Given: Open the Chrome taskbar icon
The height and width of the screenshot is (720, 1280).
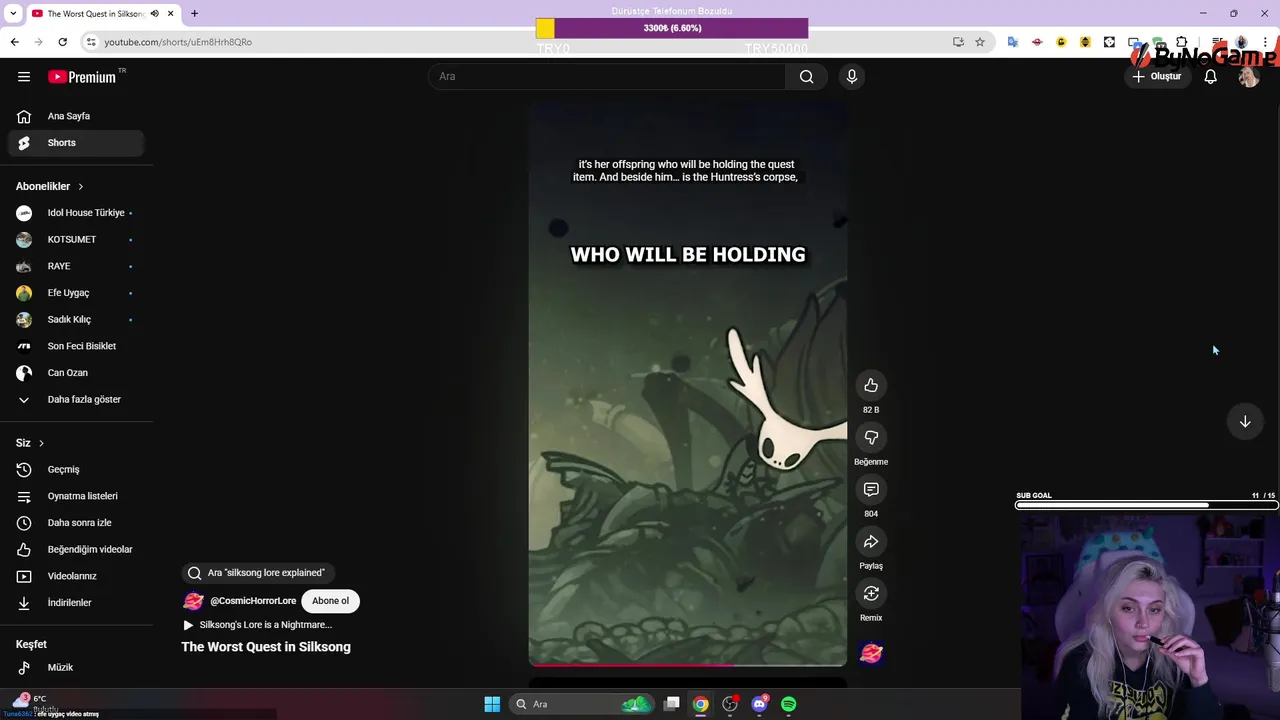Looking at the screenshot, I should 701,704.
